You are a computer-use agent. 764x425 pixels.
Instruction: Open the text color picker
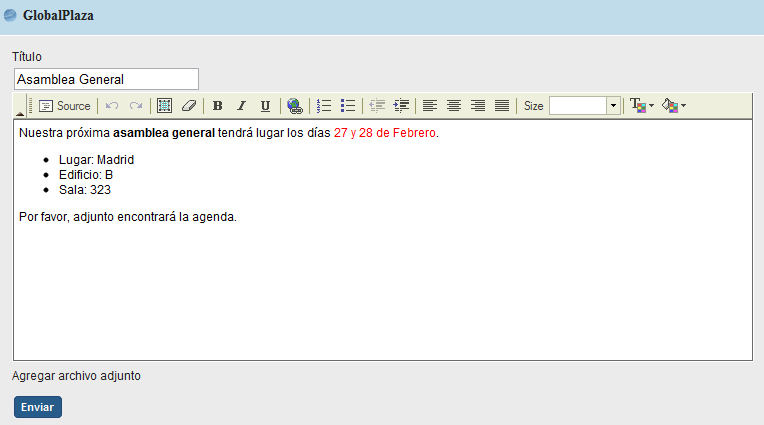pyautogui.click(x=641, y=106)
